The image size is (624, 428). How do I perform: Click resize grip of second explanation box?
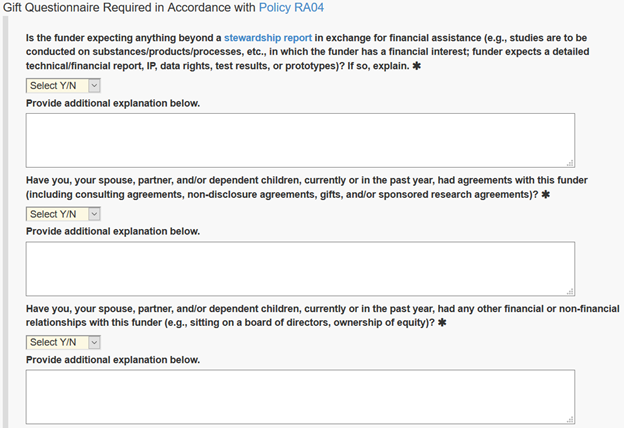[x=570, y=291]
